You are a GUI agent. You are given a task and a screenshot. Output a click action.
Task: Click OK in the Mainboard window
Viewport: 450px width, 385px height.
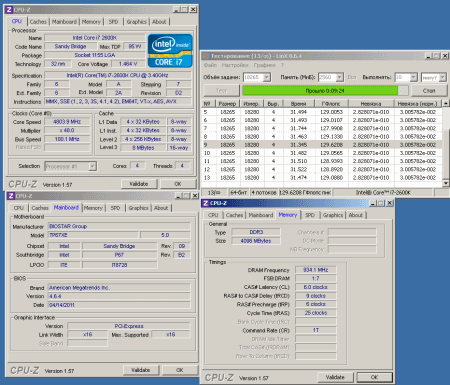[x=180, y=370]
